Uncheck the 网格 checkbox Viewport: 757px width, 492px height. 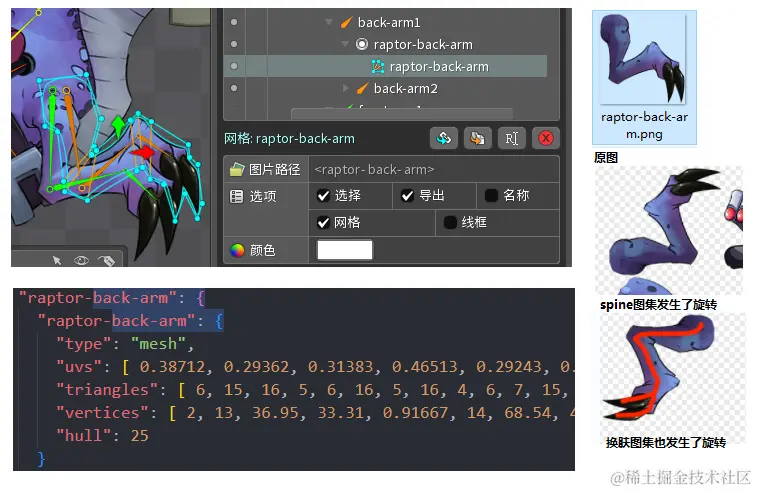pos(323,223)
